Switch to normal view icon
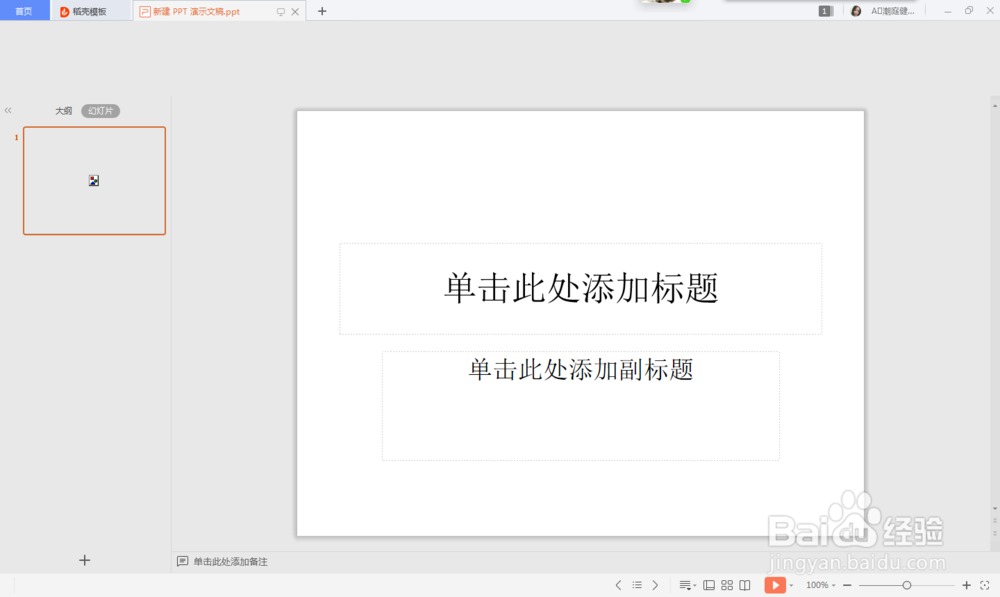 coord(709,585)
